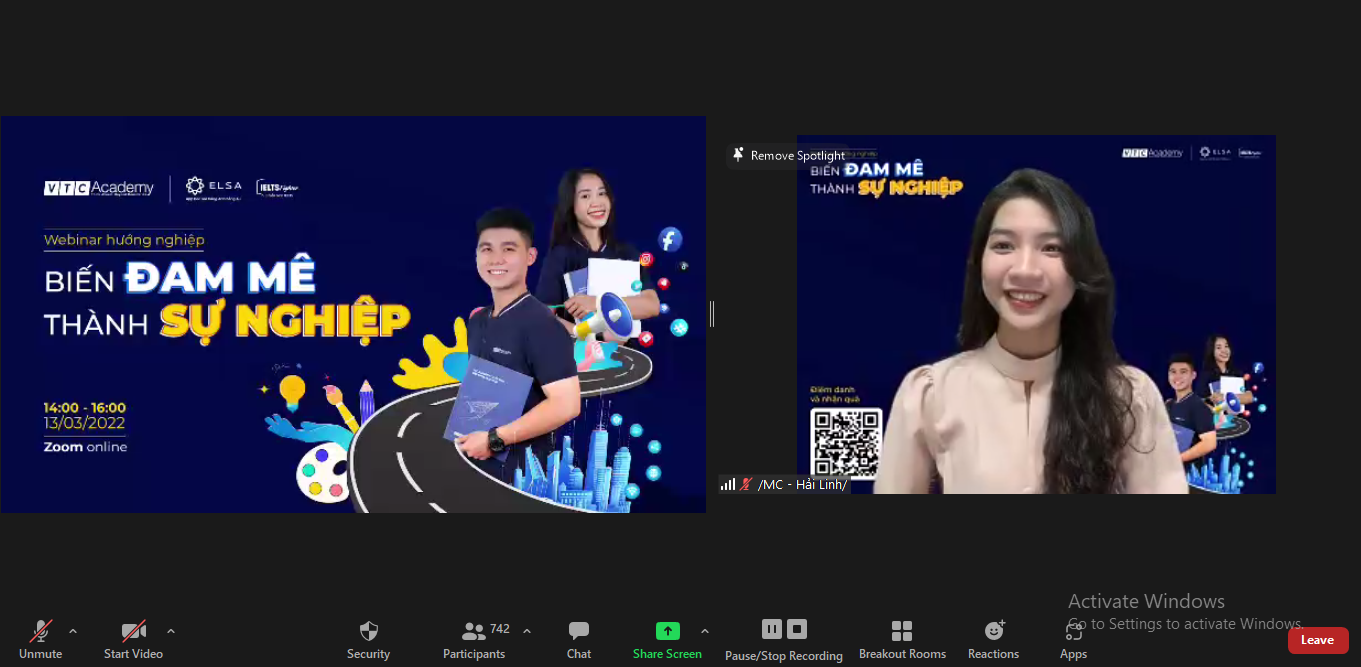The image size is (1361, 667).
Task: Open the Reactions menu
Action: click(993, 638)
